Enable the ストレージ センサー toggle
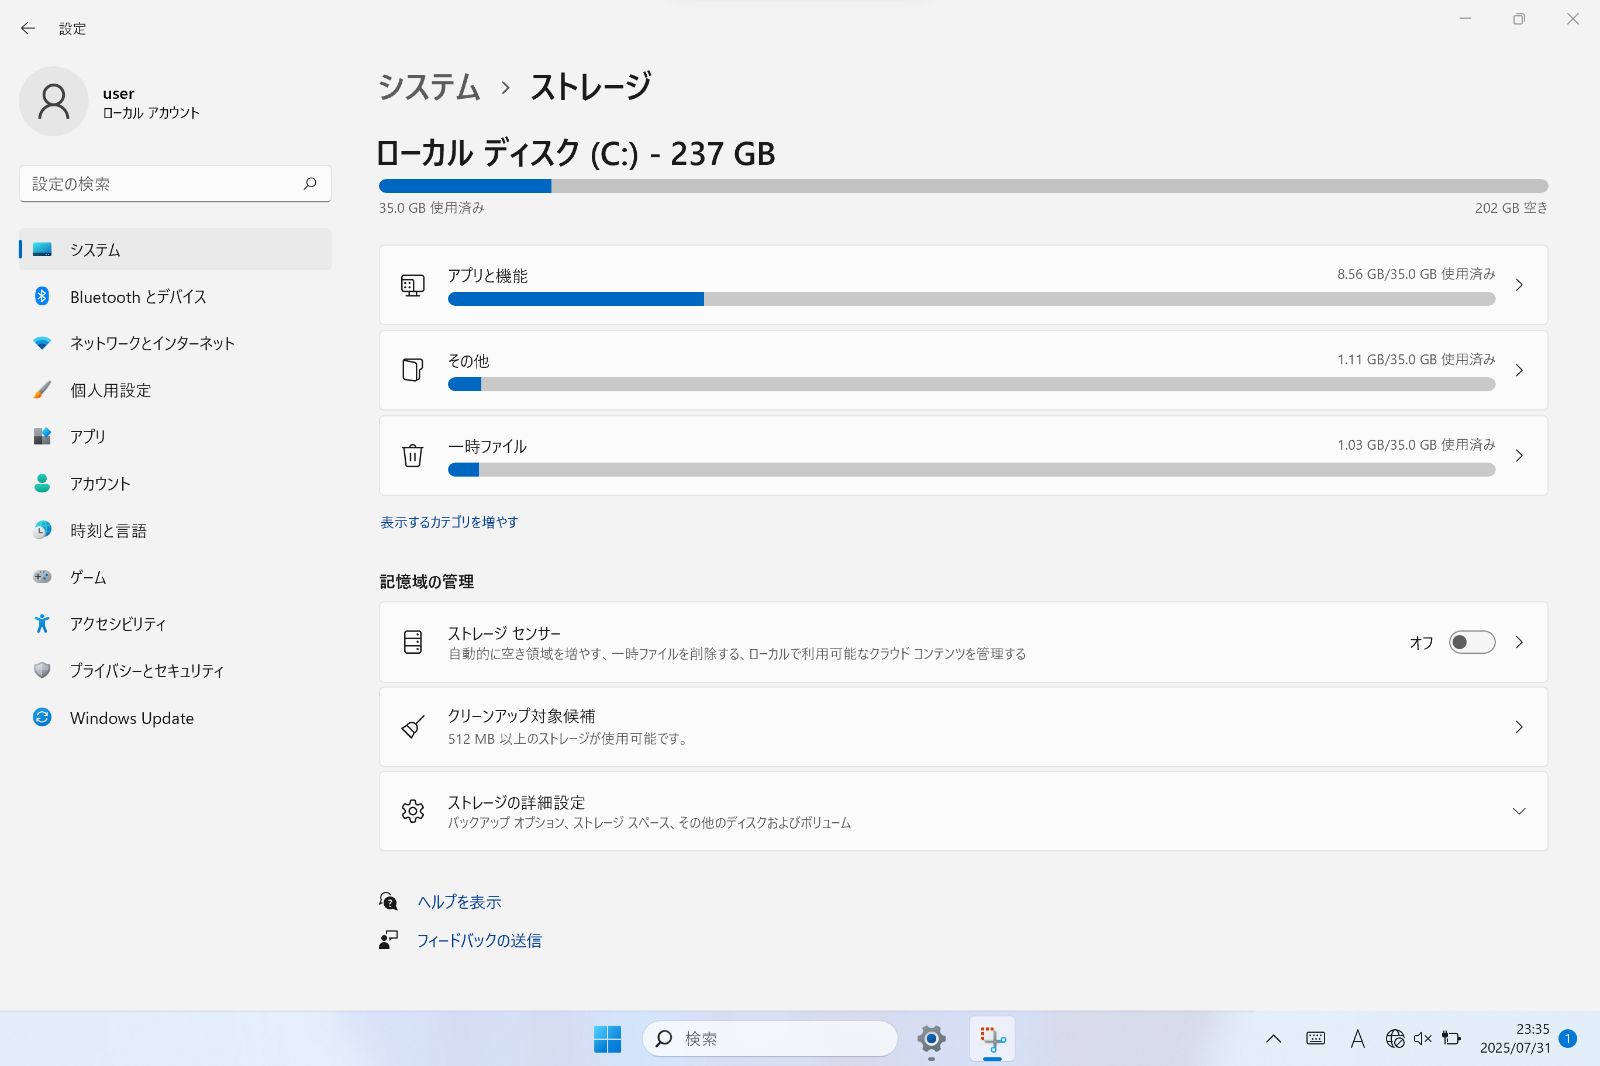Image resolution: width=1600 pixels, height=1066 pixels. tap(1471, 642)
